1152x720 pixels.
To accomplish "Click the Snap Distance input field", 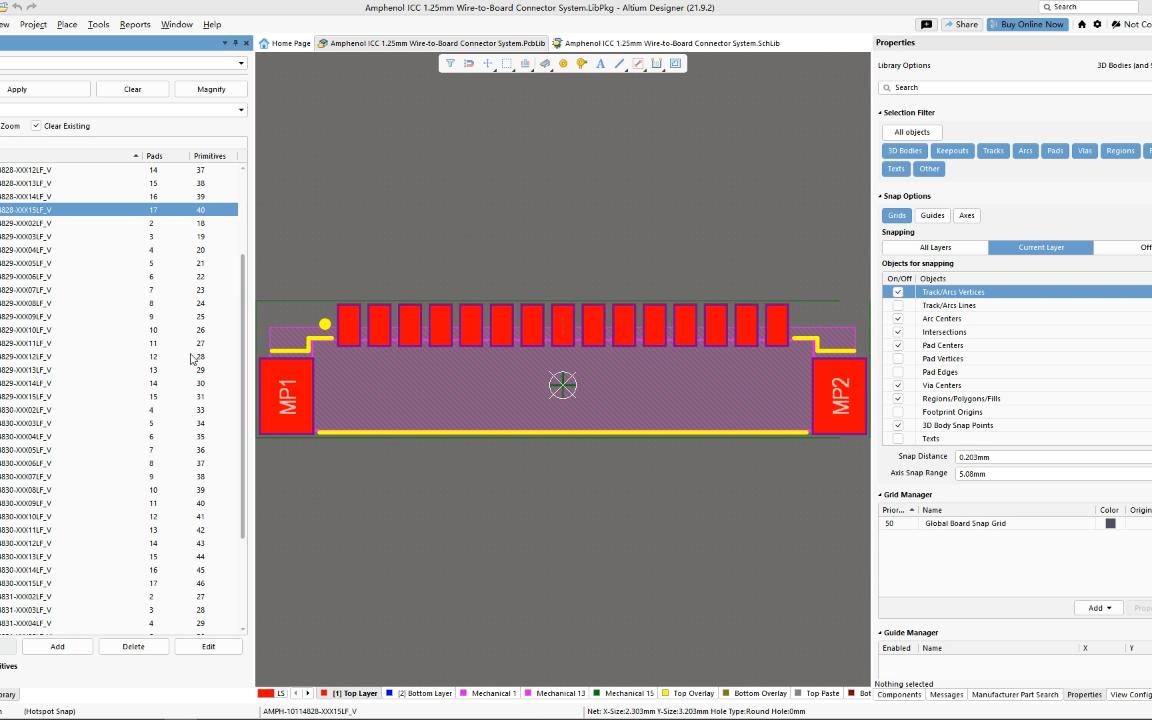I will (x=1054, y=457).
